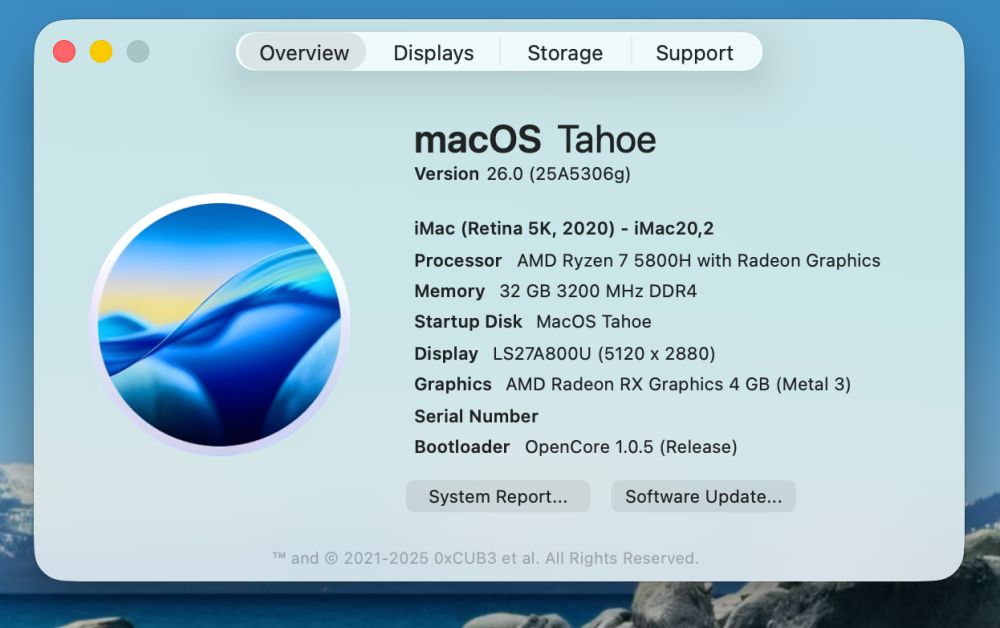Click the OpenCore 1.0.5 (Release) bootloader value

point(631,446)
